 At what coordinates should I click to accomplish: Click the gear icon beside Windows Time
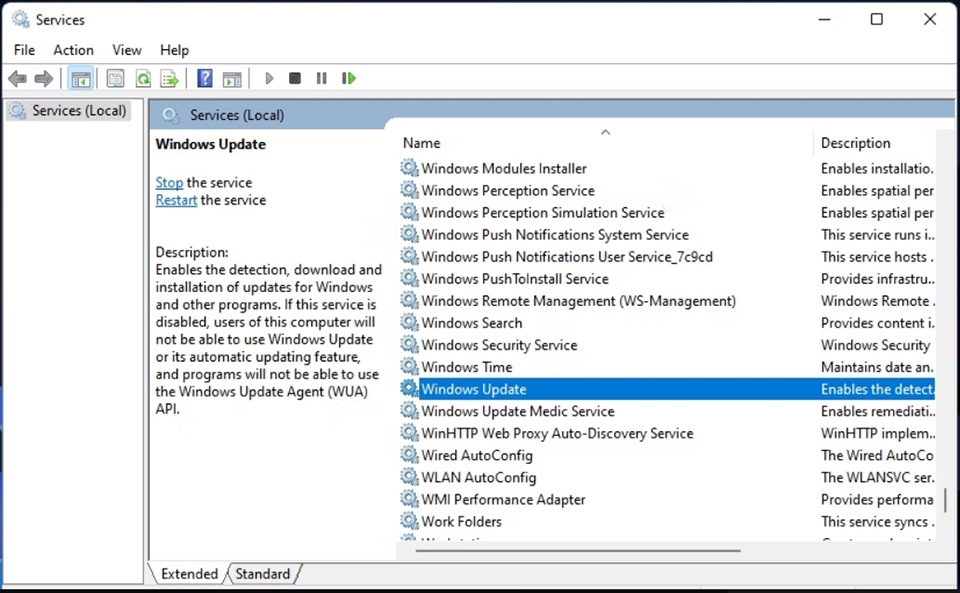click(410, 366)
